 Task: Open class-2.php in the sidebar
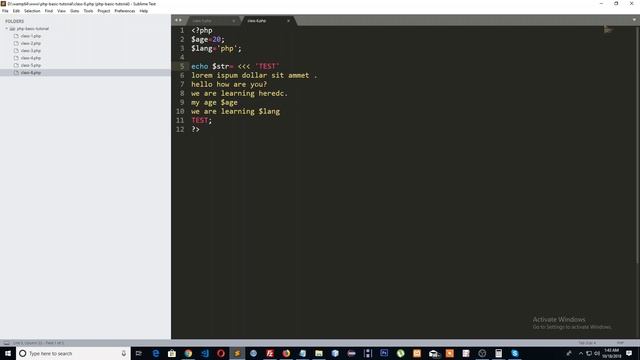coord(31,43)
